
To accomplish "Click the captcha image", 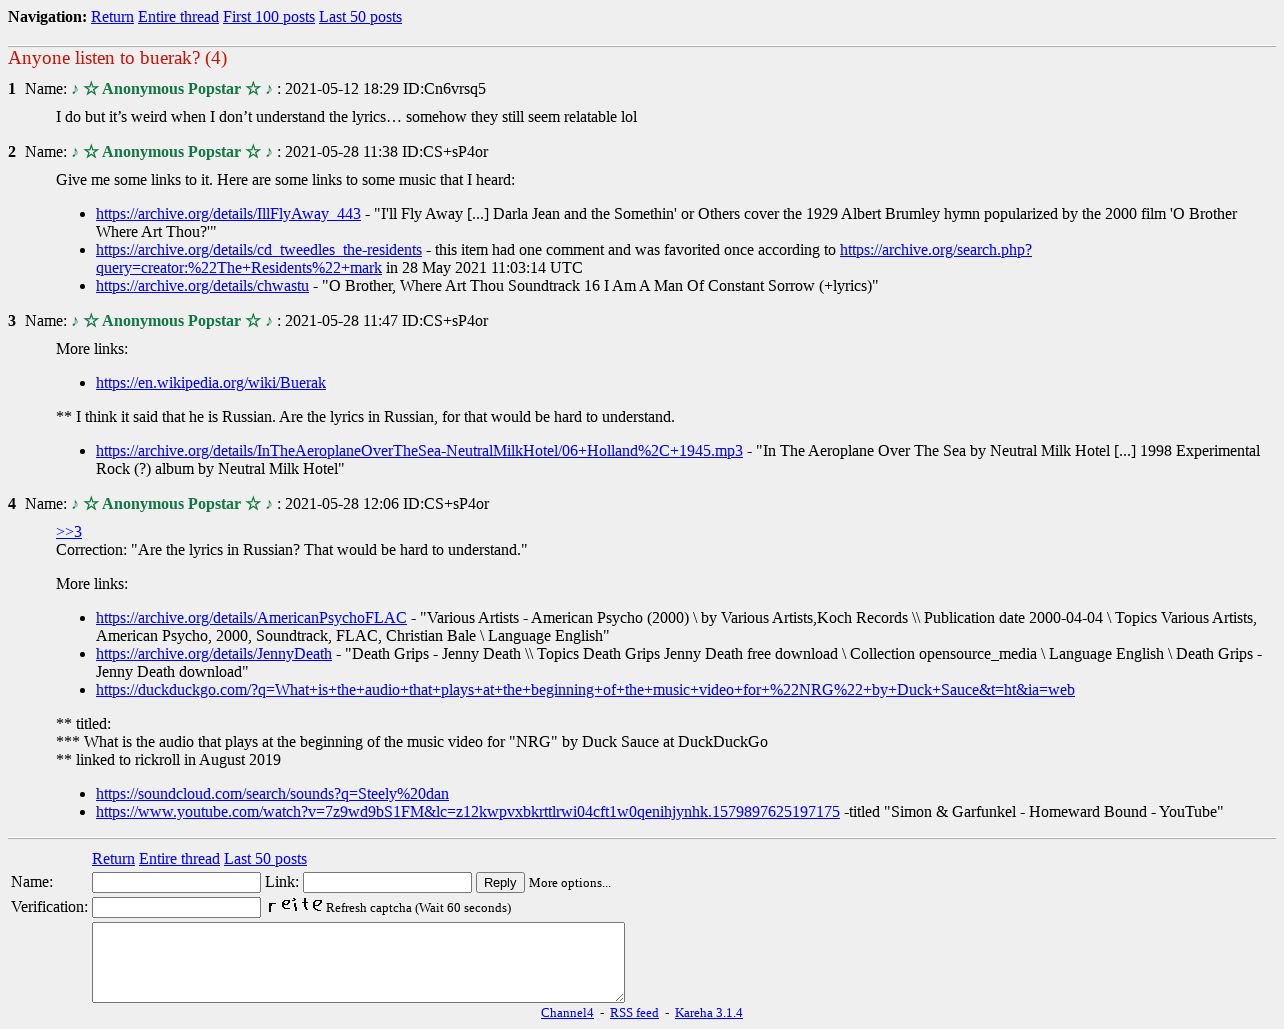I will click(x=294, y=905).
